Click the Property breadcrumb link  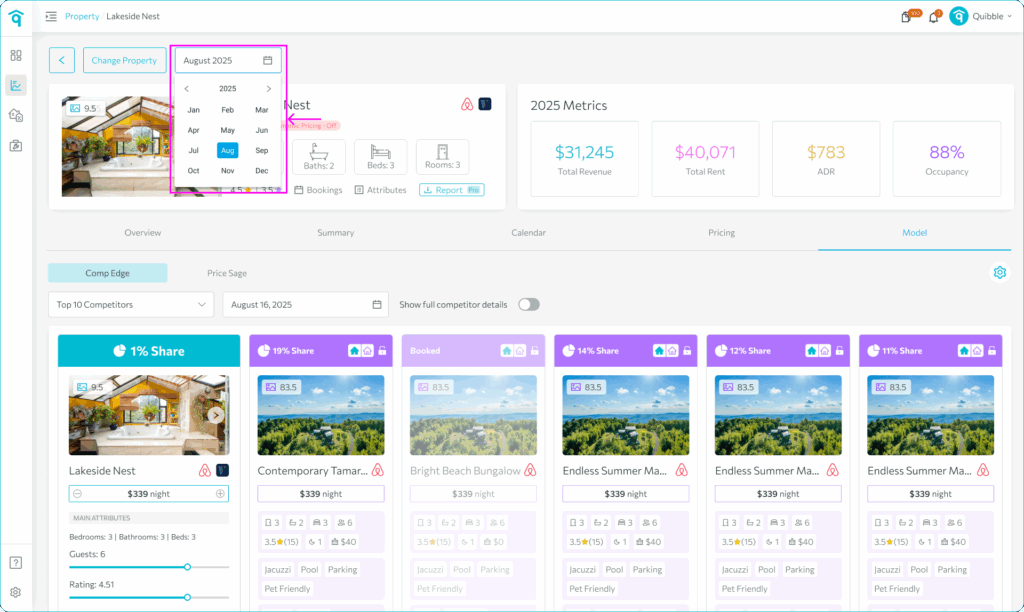[x=82, y=16]
